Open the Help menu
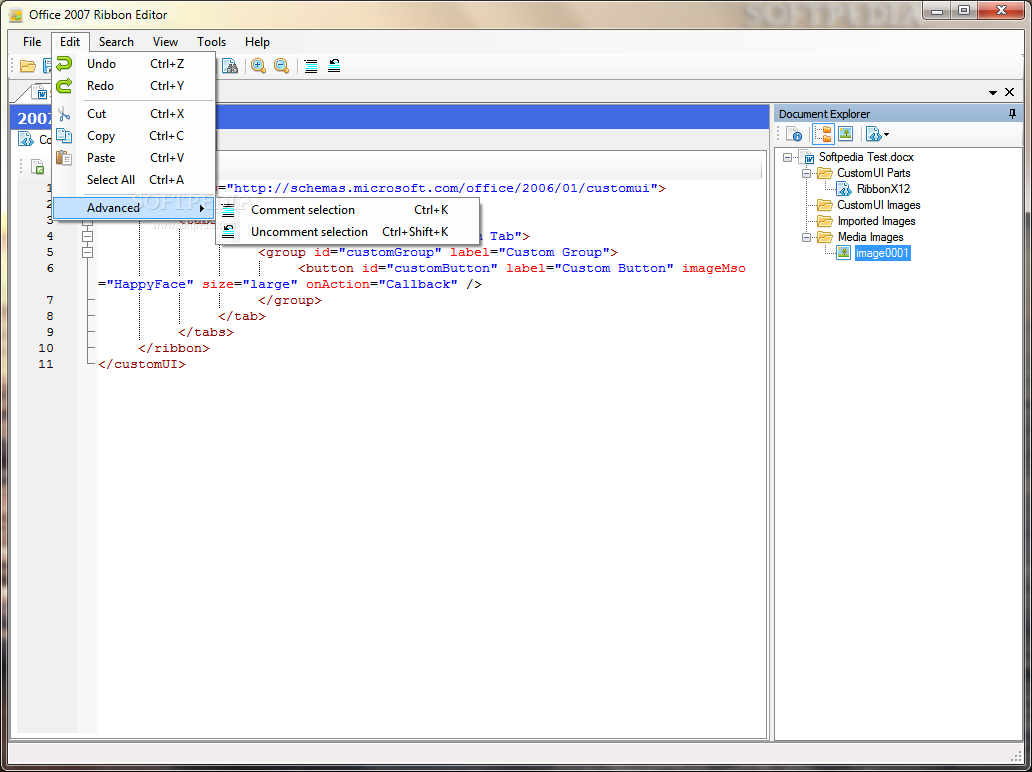1032x772 pixels. click(257, 41)
